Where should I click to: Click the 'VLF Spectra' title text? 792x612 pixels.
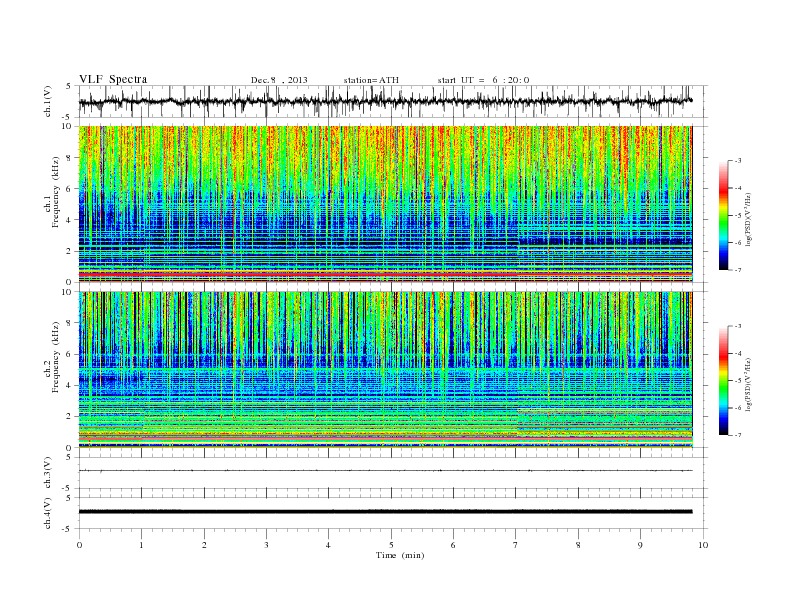point(113,79)
